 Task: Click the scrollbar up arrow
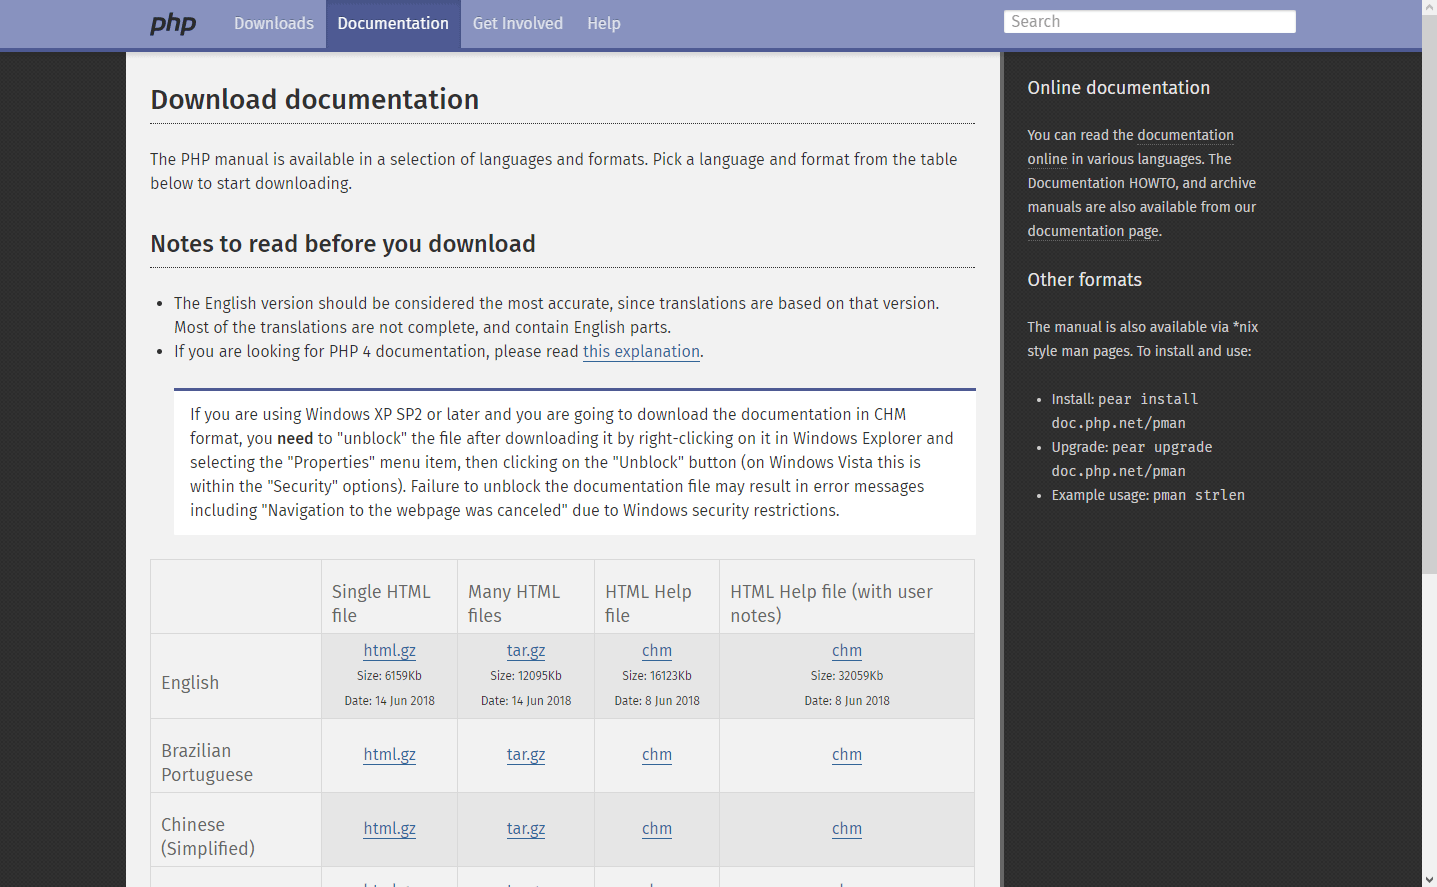click(1429, 7)
